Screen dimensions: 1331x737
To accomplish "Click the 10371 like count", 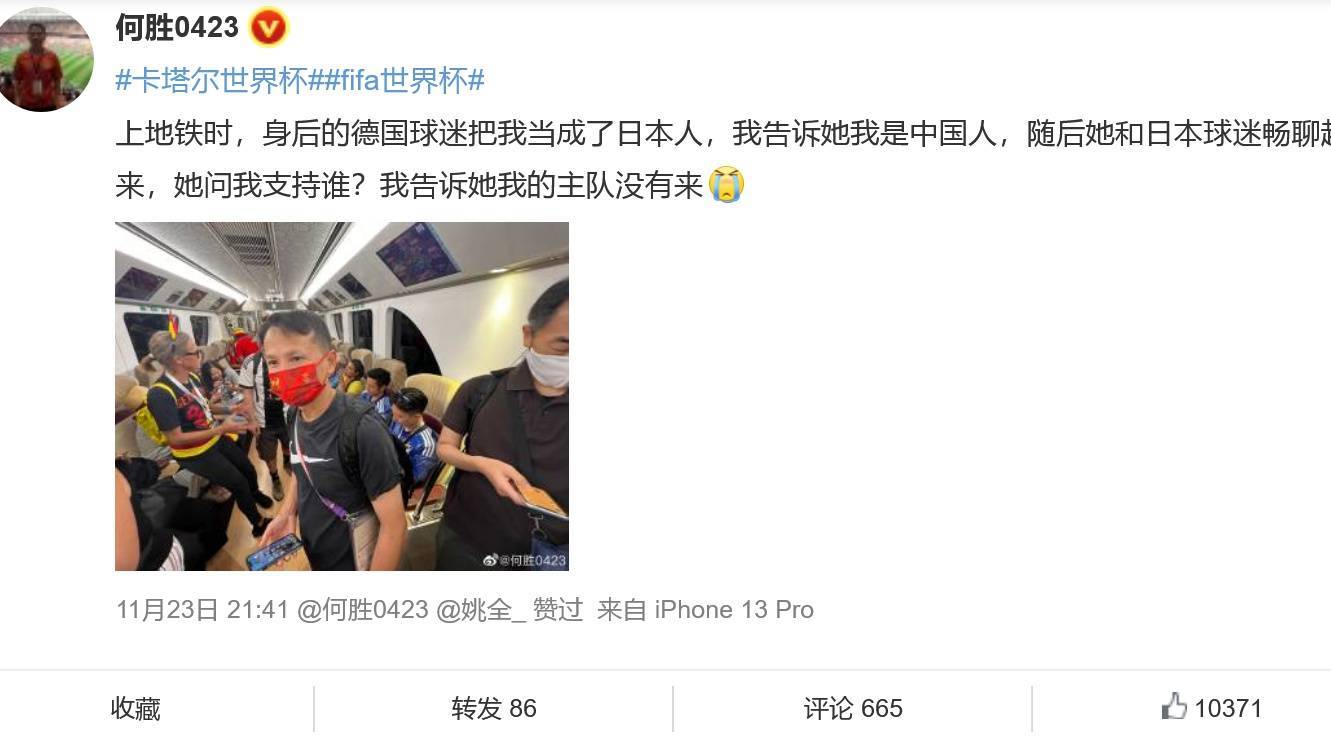I will (1228, 709).
